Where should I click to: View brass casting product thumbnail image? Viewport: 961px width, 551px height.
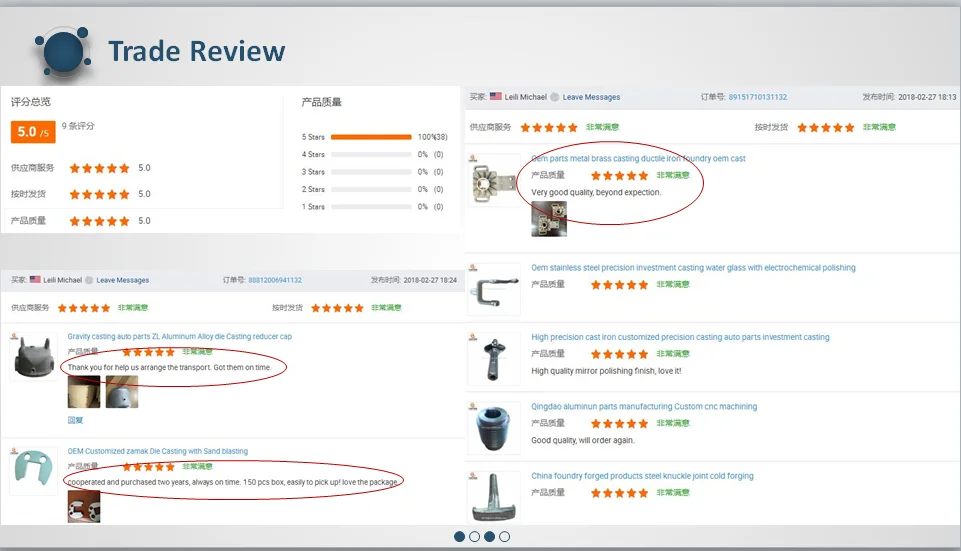494,180
